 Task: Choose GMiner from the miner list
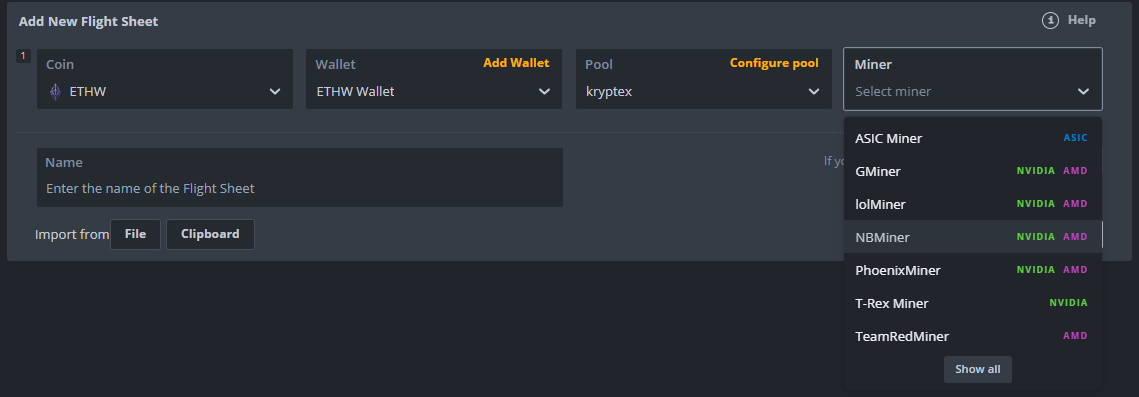click(973, 171)
